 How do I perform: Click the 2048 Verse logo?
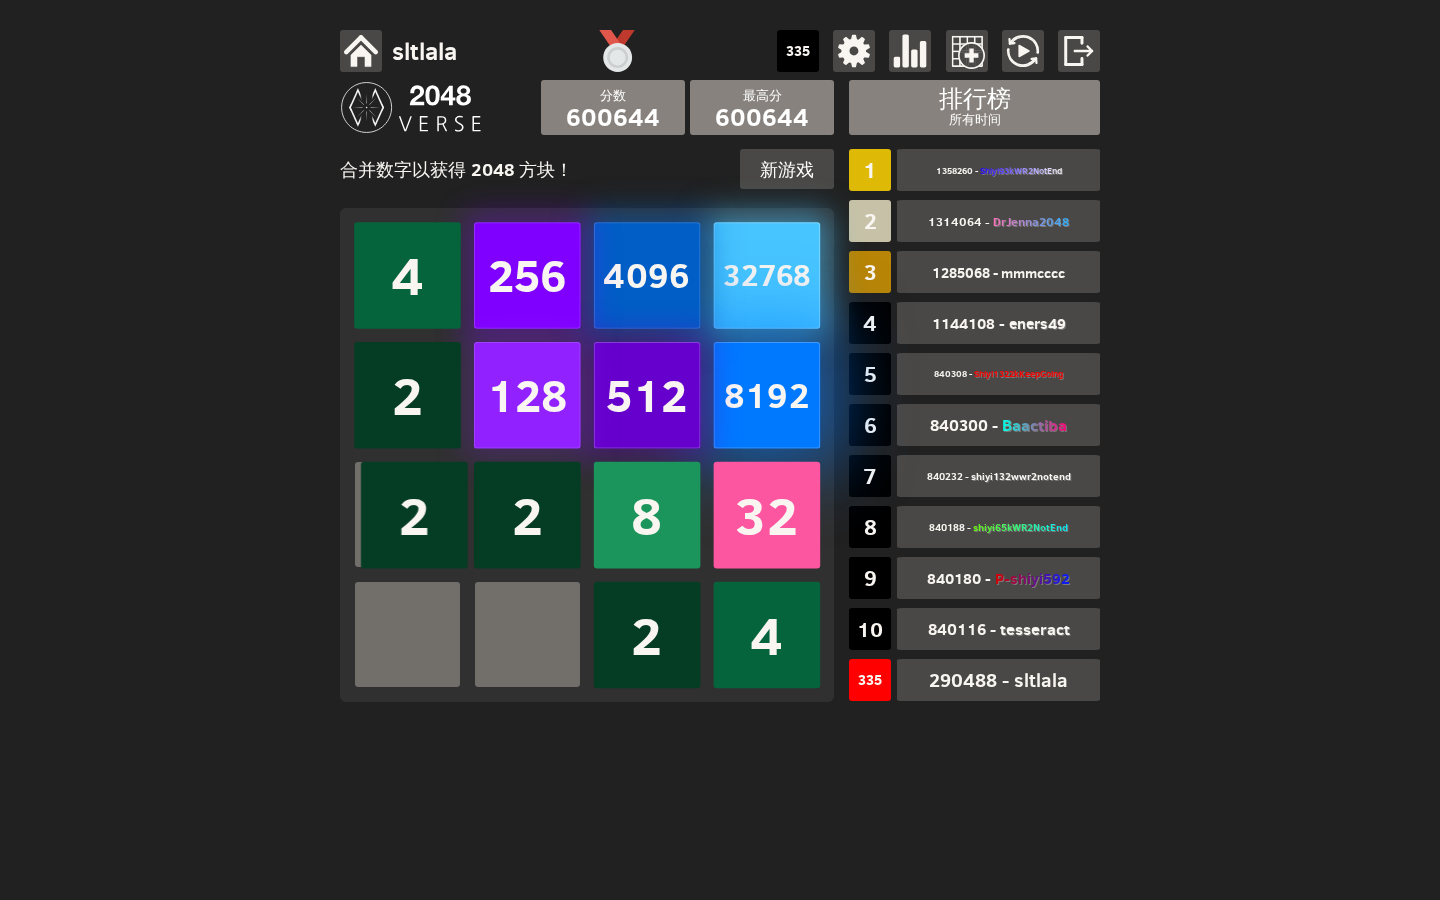tap(412, 108)
